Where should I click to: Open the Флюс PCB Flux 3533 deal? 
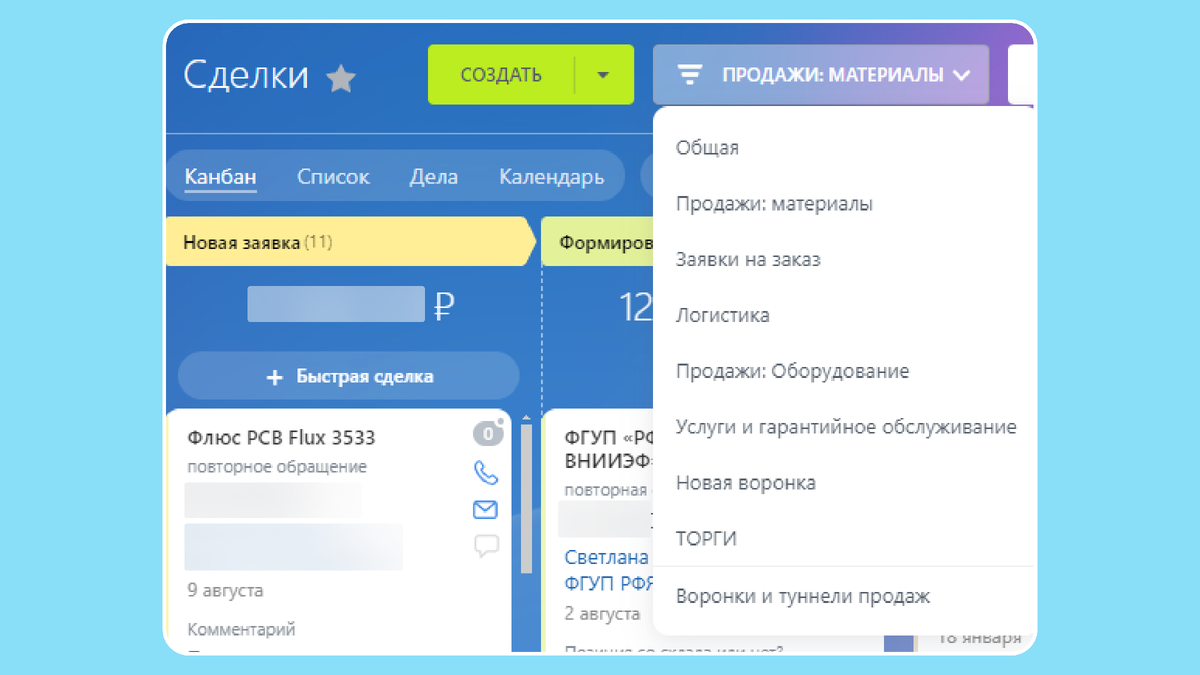click(x=281, y=438)
